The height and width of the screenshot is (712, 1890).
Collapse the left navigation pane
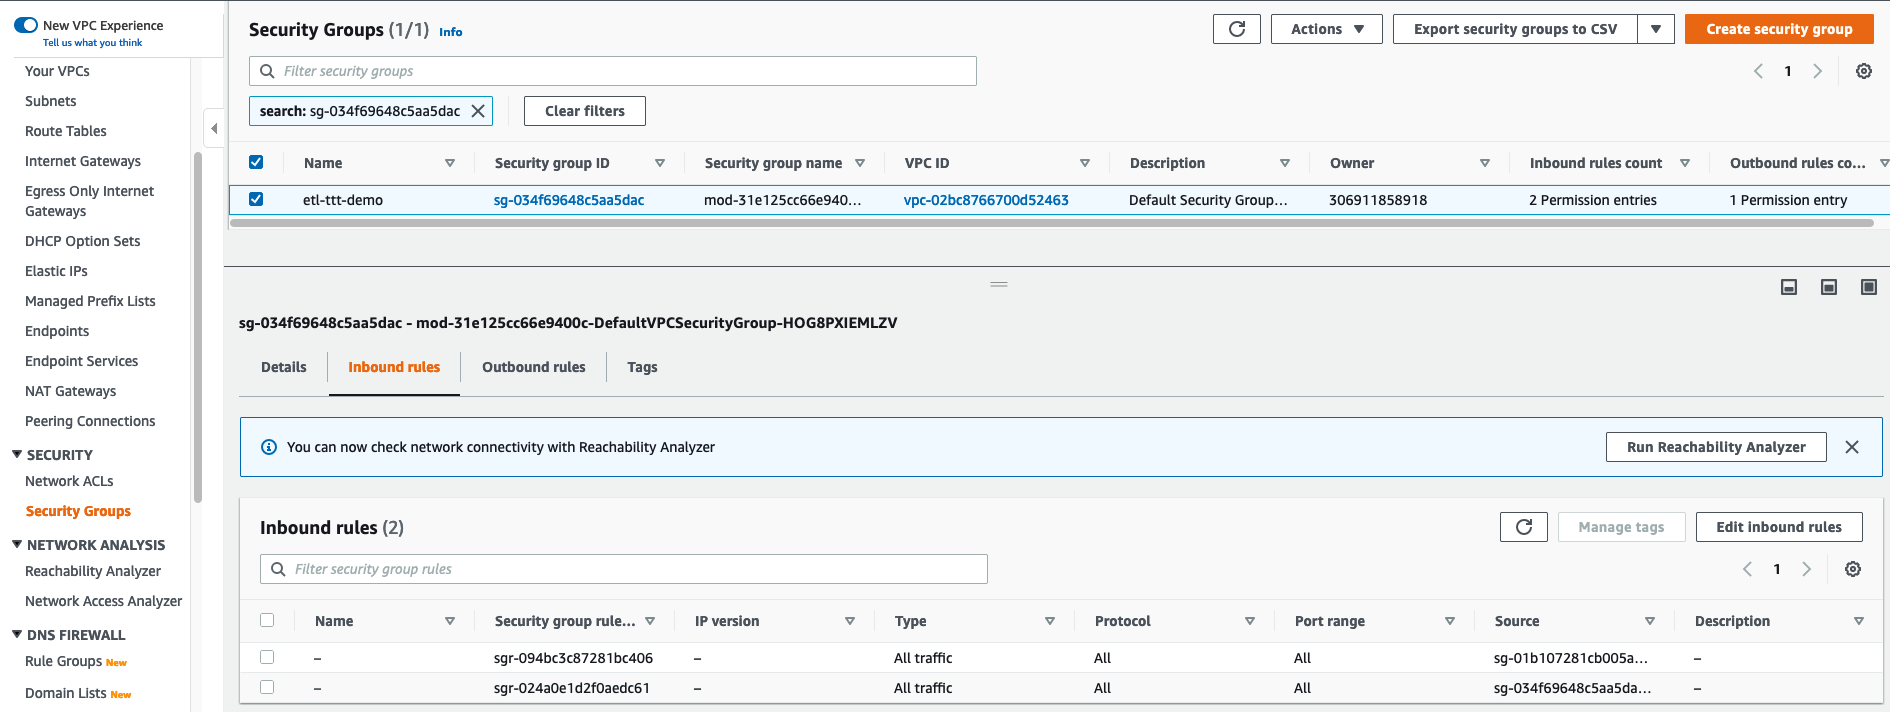[x=213, y=128]
